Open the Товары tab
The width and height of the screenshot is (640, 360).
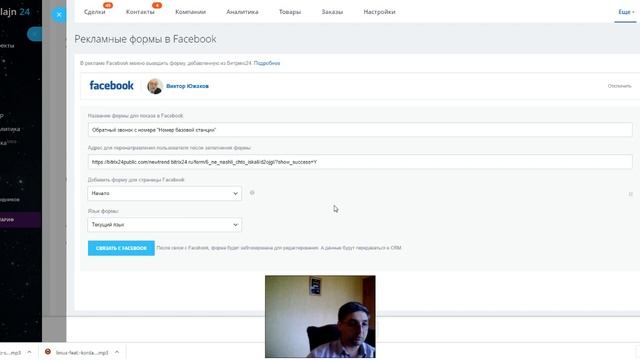coord(290,12)
